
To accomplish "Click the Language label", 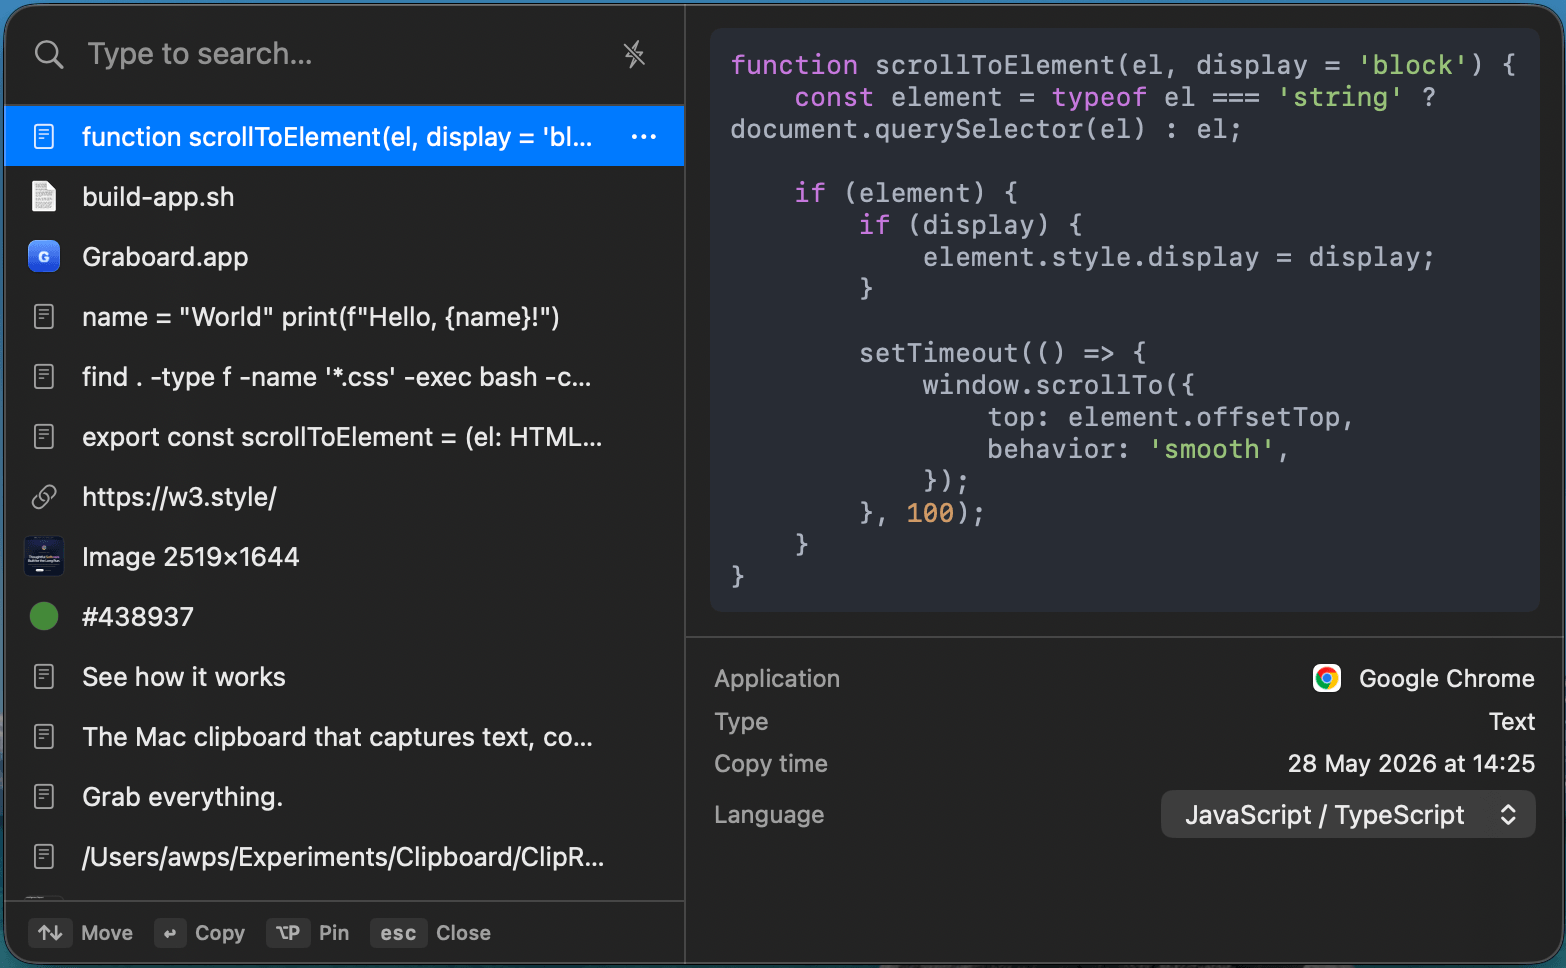I will pyautogui.click(x=769, y=815).
